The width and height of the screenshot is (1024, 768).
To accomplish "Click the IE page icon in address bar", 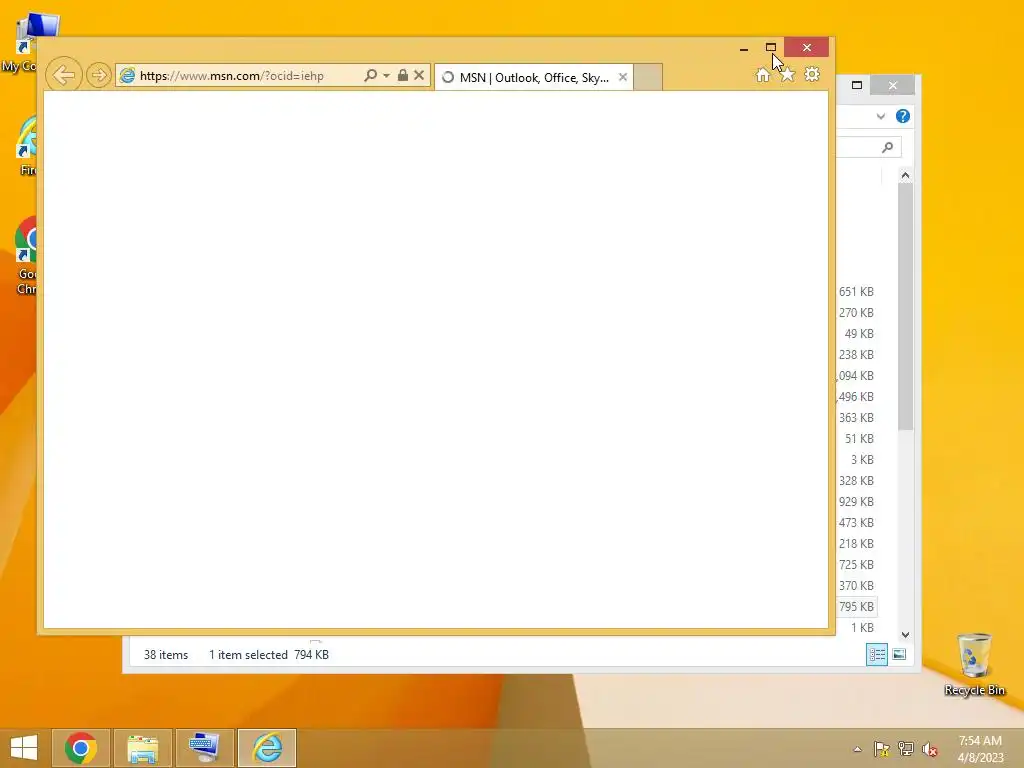I will pyautogui.click(x=127, y=76).
